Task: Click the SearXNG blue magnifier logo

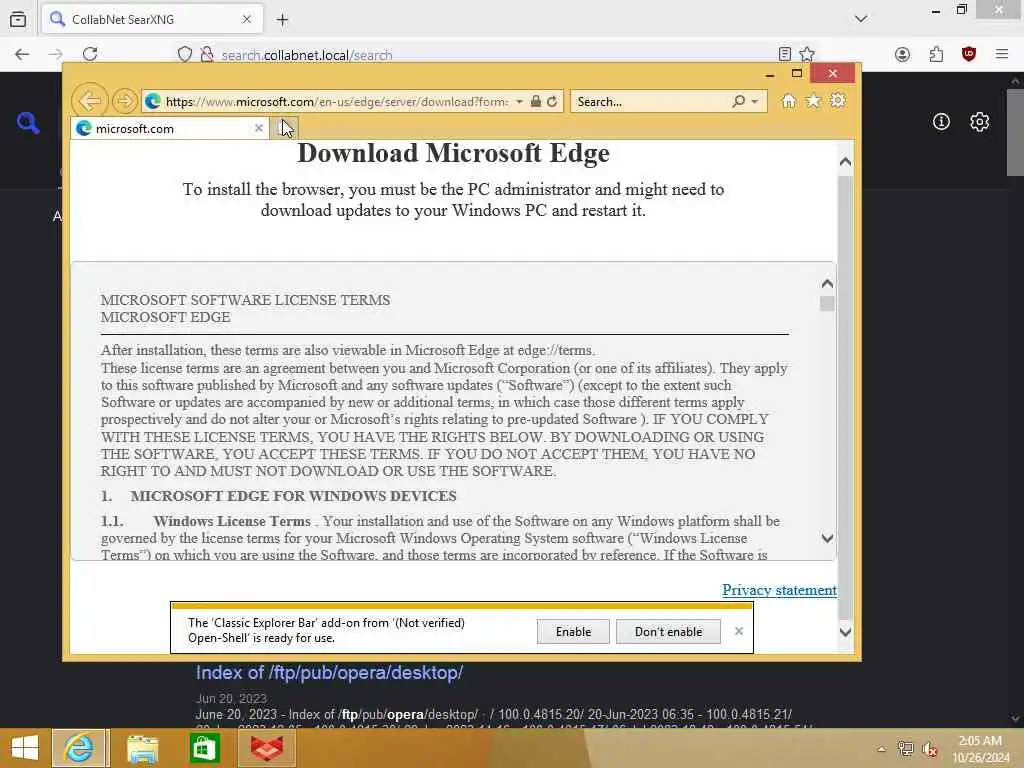Action: click(28, 122)
